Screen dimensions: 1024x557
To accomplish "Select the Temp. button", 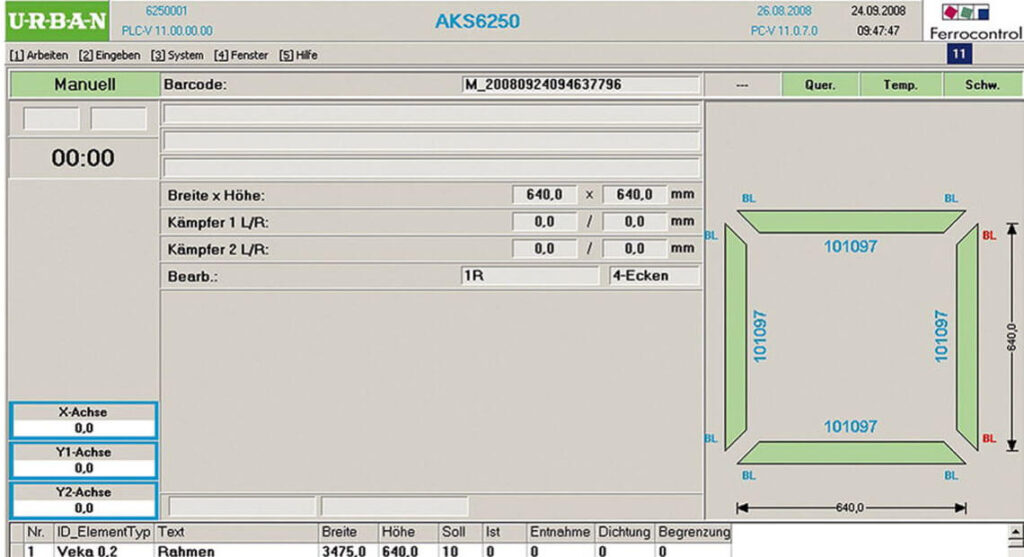I will tap(901, 85).
